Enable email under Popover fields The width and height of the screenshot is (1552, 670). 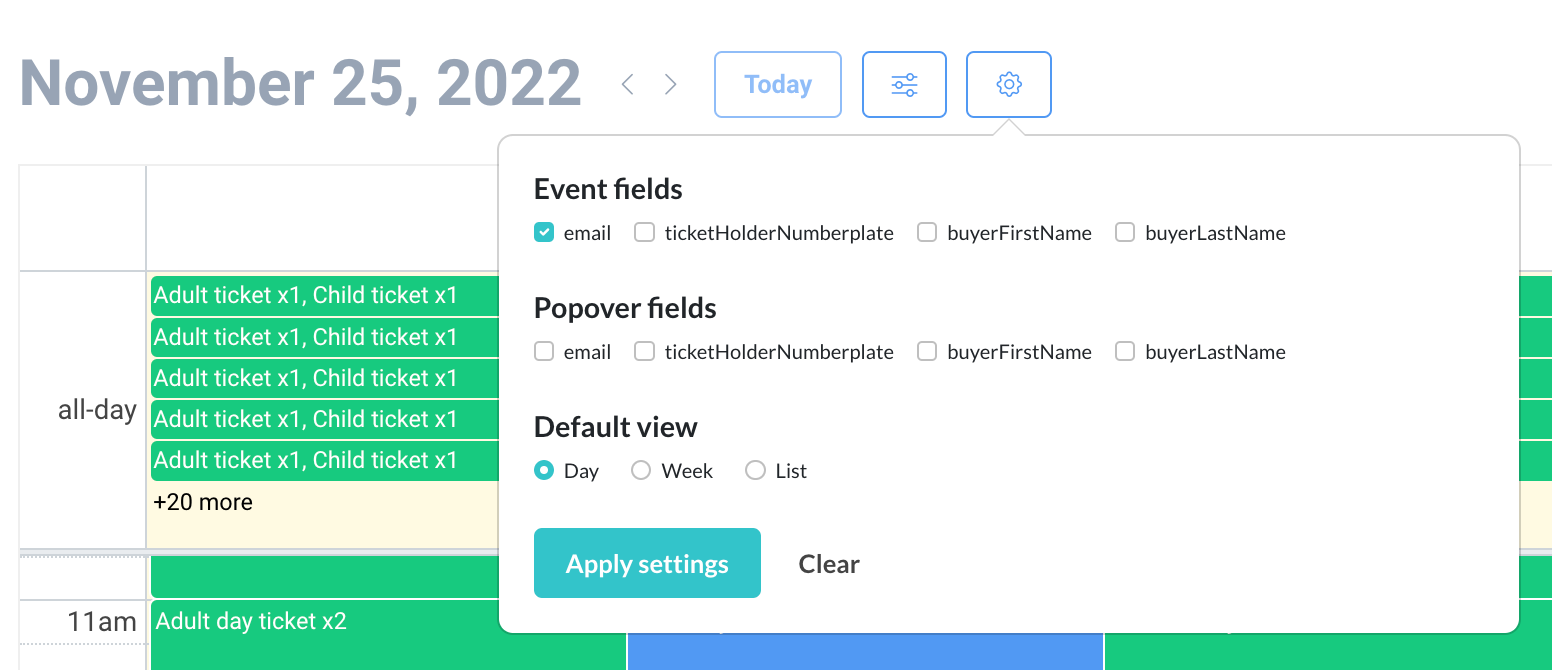point(544,352)
